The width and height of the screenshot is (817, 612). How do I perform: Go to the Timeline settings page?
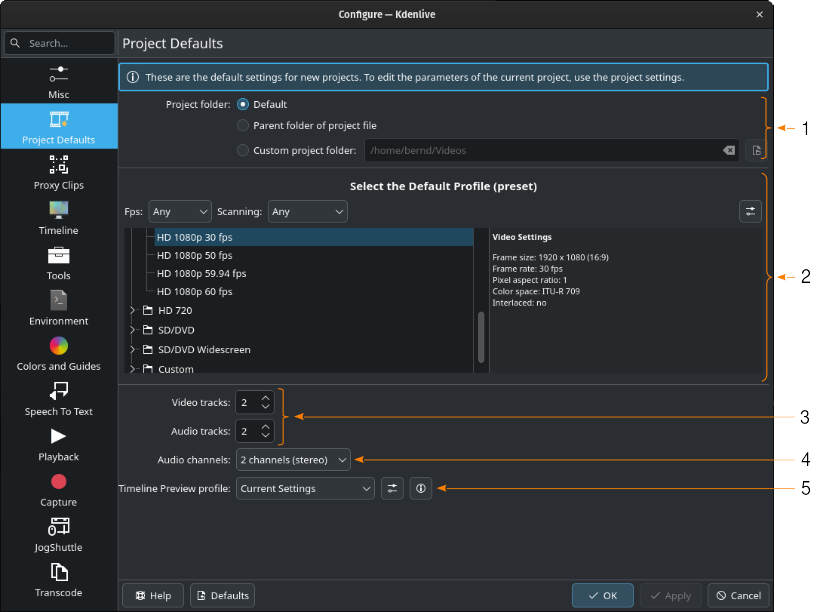tap(58, 218)
